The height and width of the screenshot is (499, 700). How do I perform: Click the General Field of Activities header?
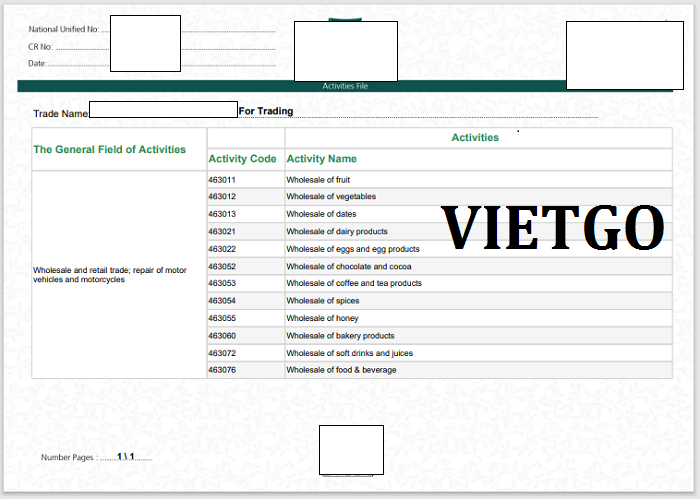coord(109,150)
